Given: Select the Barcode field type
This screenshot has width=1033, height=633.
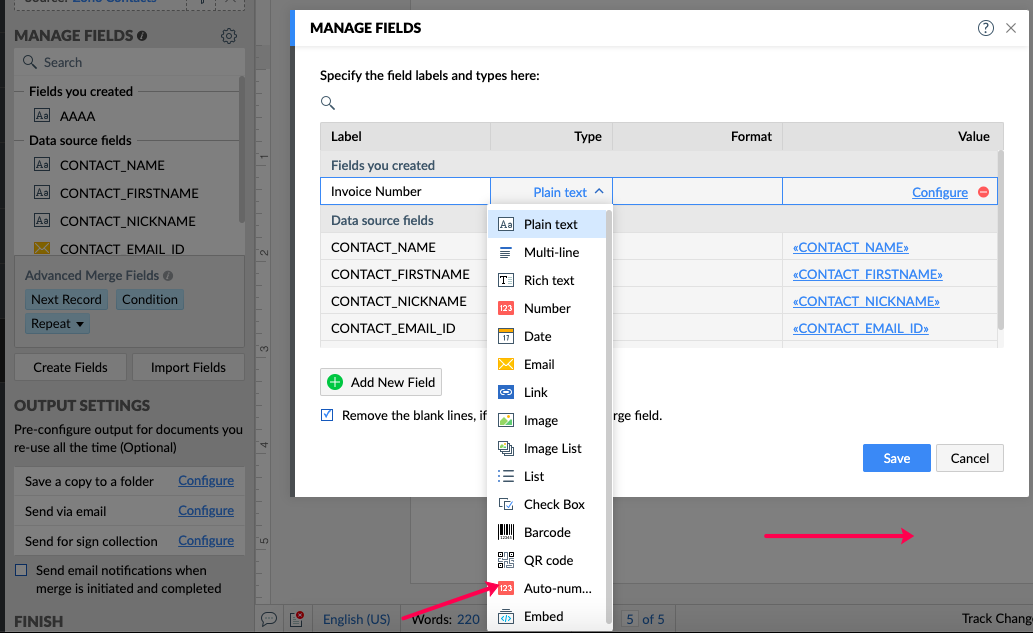Looking at the screenshot, I should click(547, 532).
